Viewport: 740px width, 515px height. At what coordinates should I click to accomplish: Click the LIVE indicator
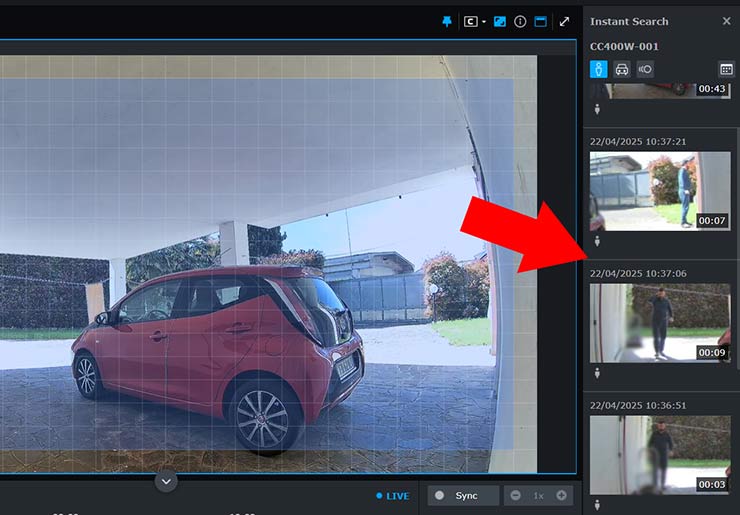[393, 496]
